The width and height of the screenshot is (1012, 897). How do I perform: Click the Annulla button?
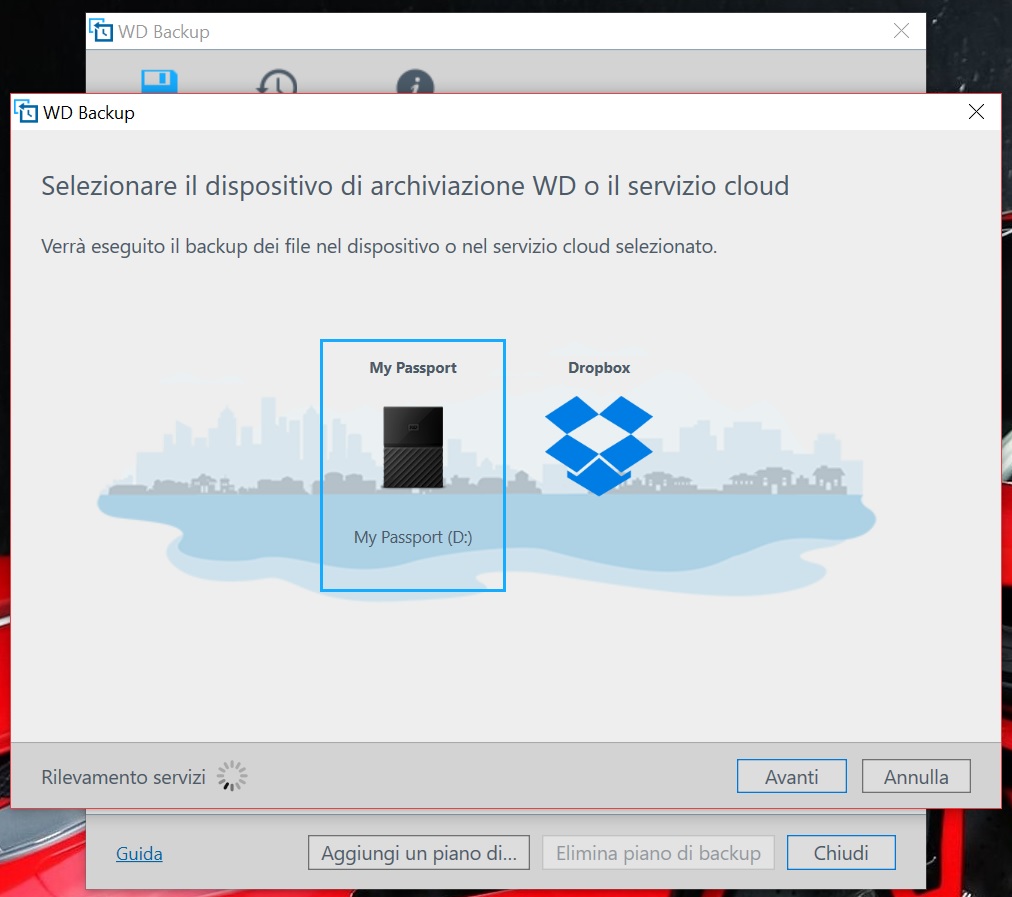916,776
